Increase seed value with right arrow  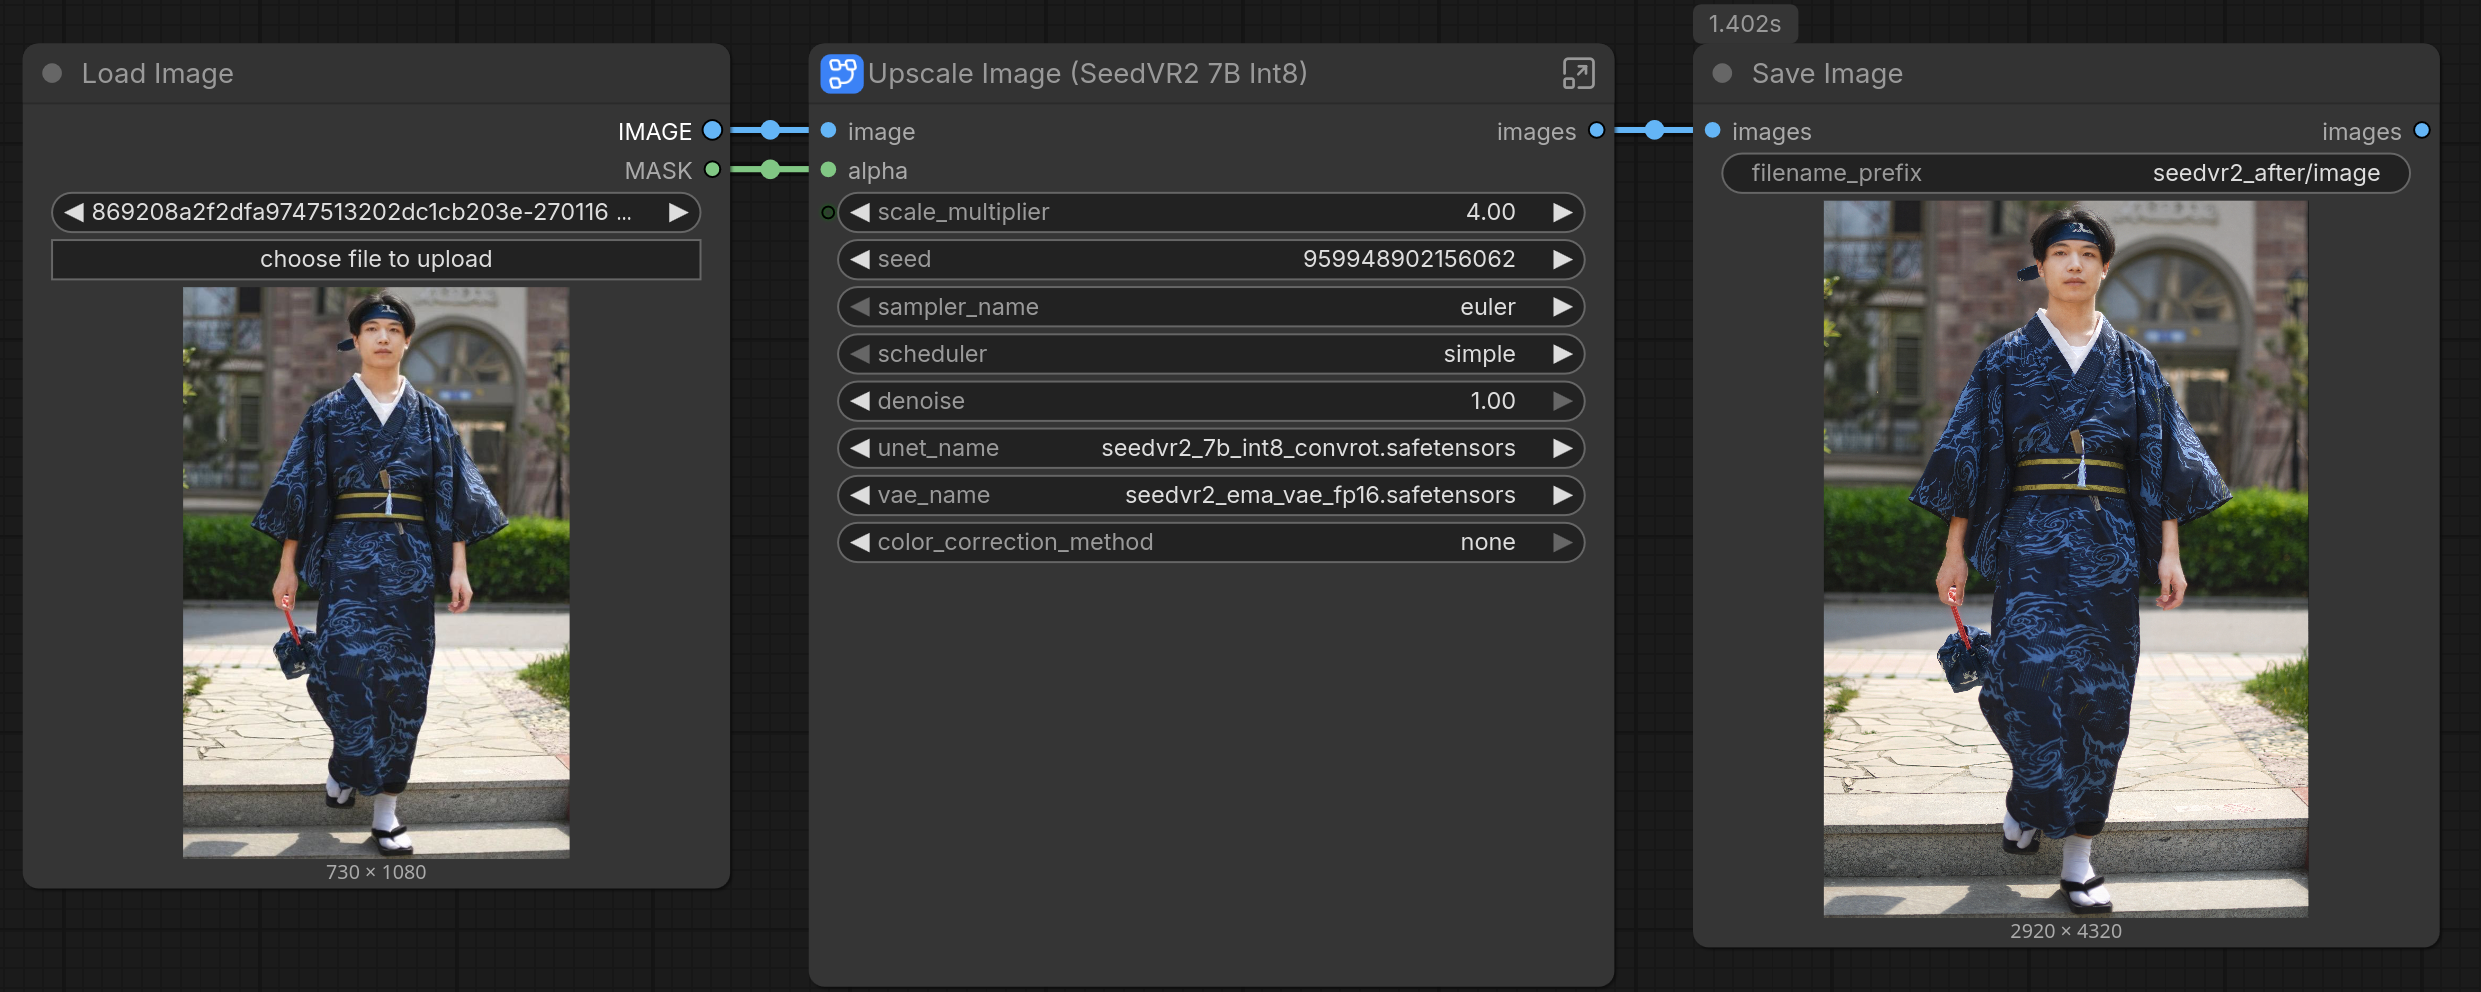(x=1562, y=259)
